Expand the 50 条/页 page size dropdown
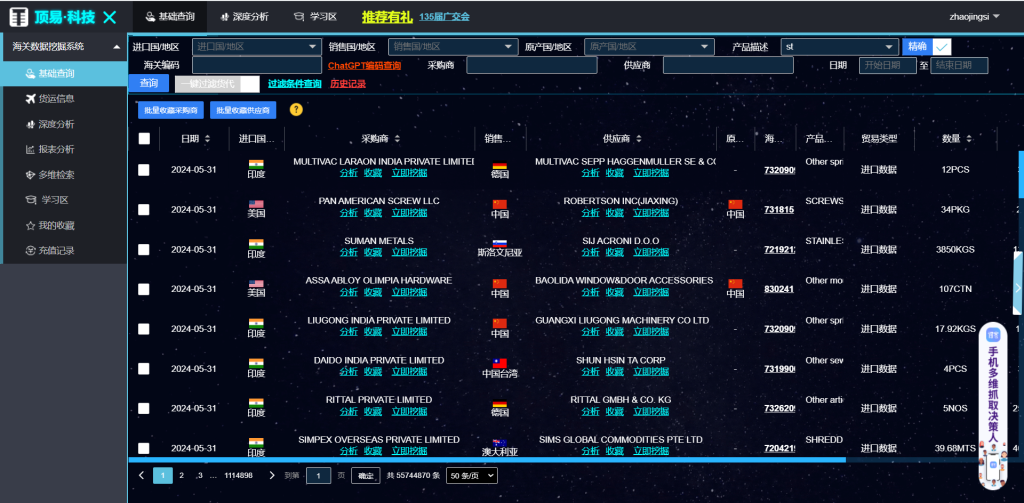This screenshot has width=1024, height=503. [470, 476]
